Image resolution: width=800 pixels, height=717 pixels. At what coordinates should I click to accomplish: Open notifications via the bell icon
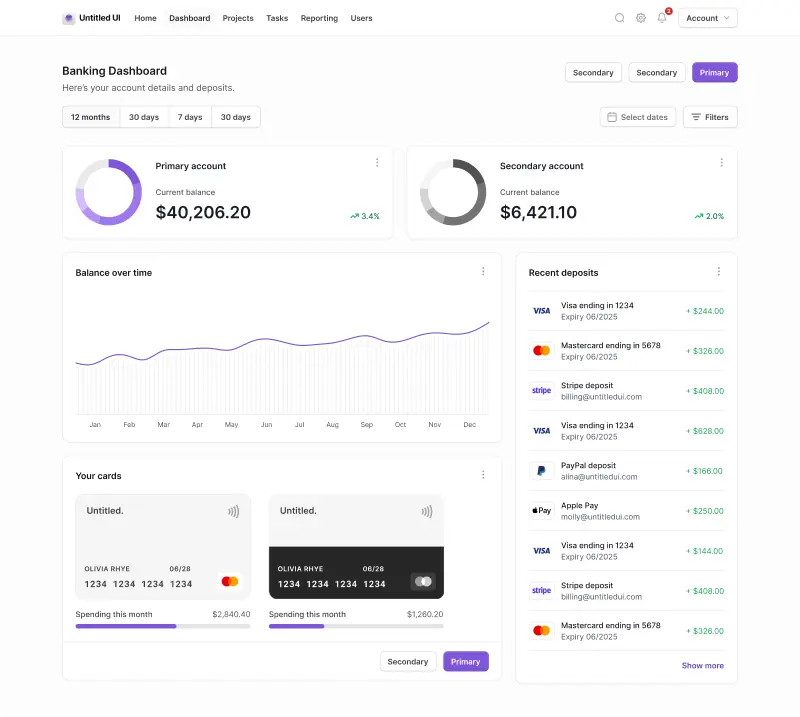coord(661,17)
